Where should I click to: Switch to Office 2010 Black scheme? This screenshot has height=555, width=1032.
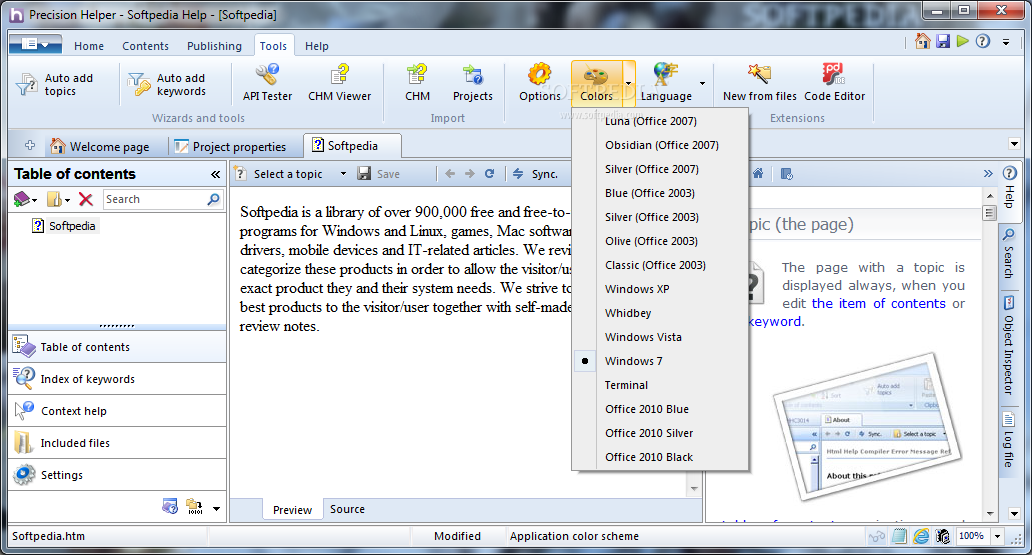[x=649, y=457]
